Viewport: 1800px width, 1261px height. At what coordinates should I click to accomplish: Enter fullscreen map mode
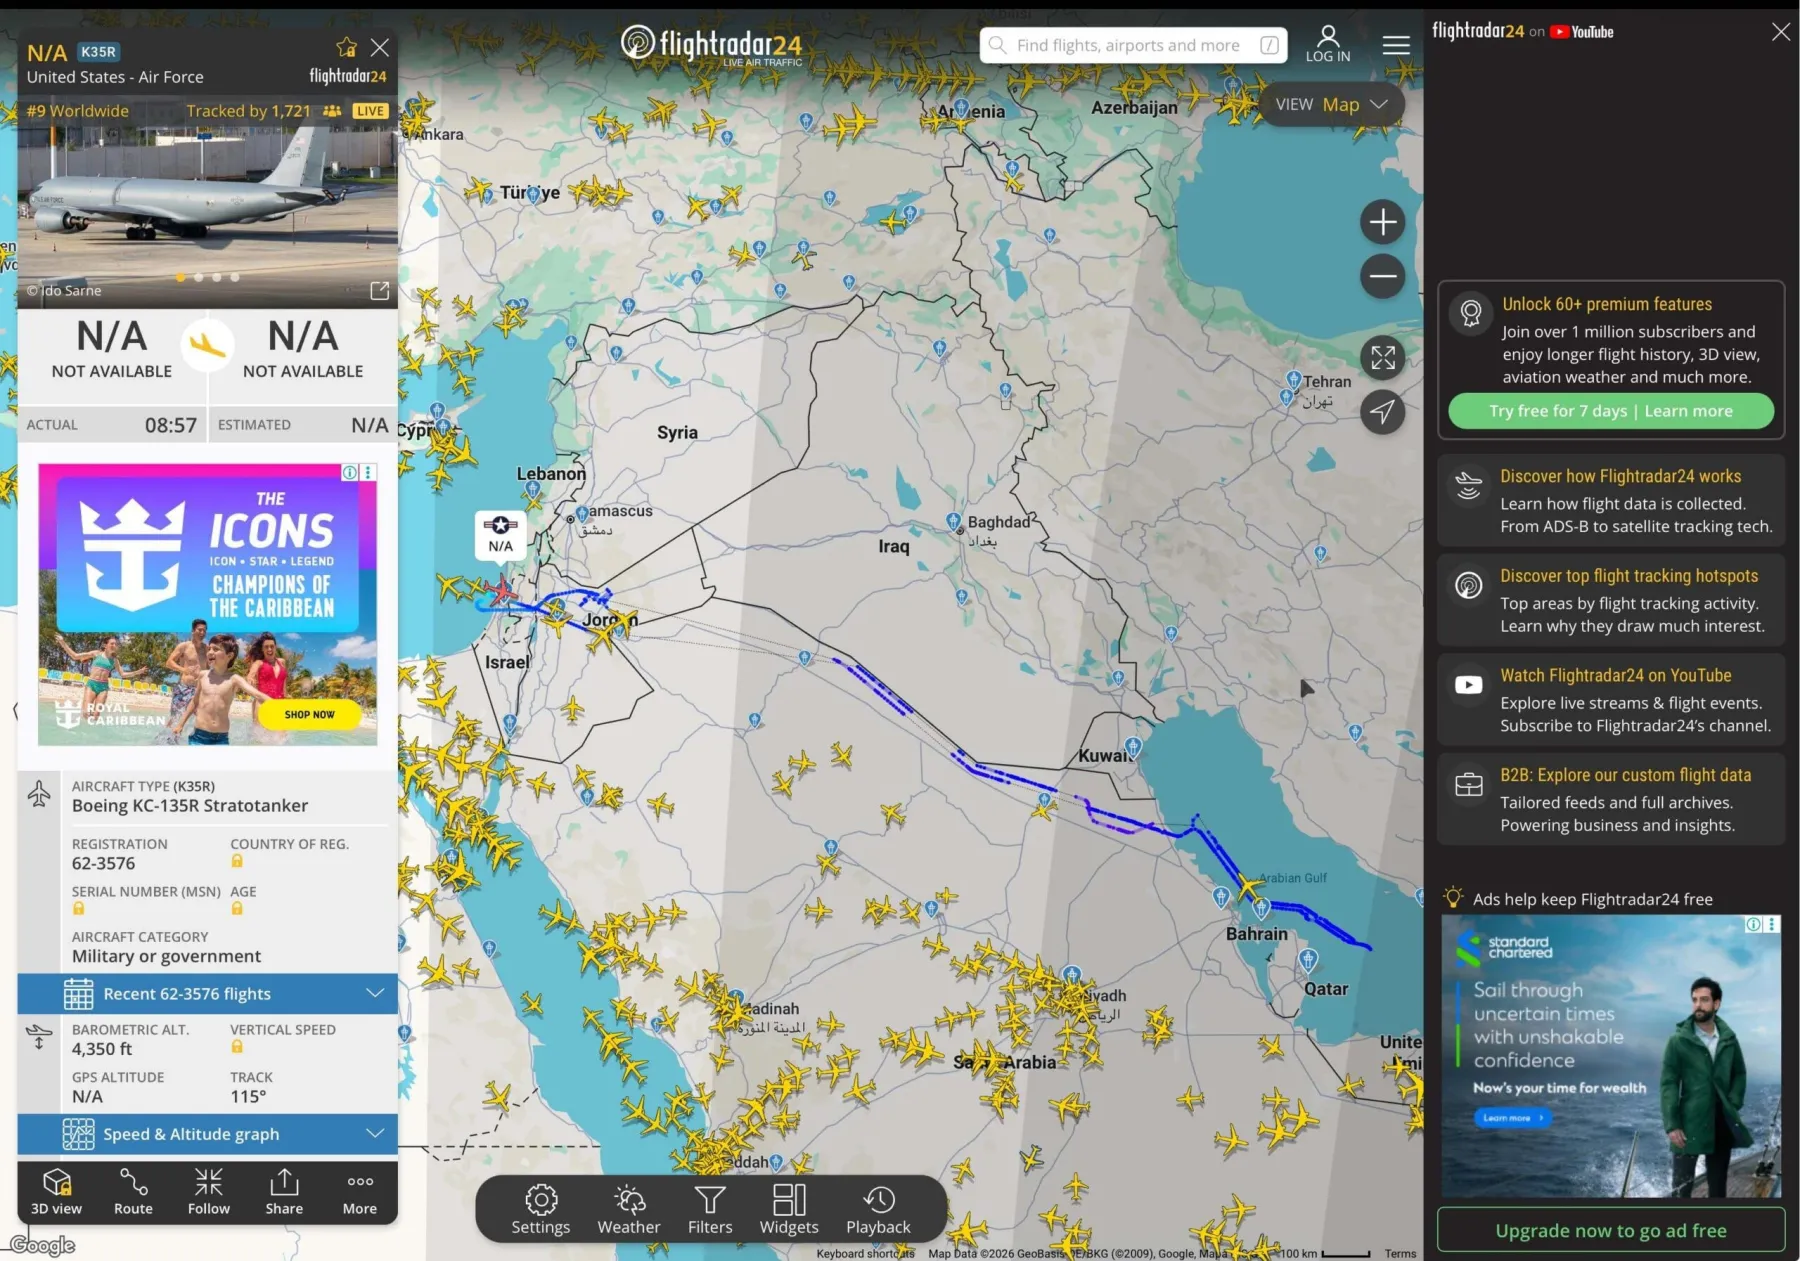[x=1382, y=358]
